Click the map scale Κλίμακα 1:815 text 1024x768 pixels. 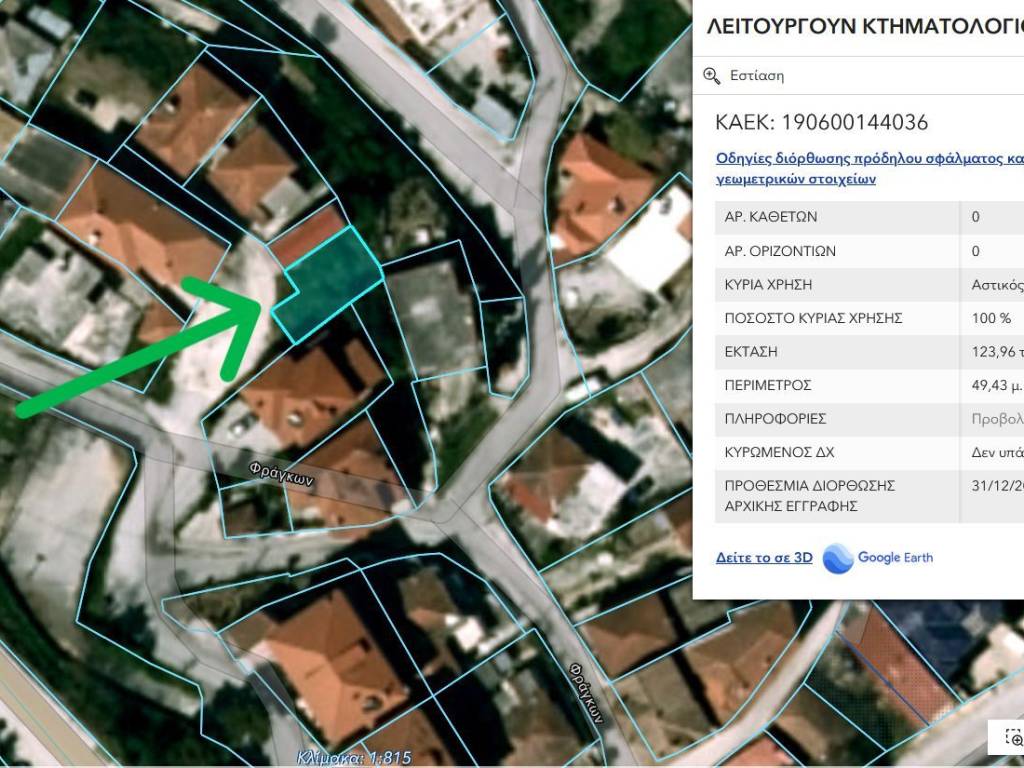(x=354, y=758)
